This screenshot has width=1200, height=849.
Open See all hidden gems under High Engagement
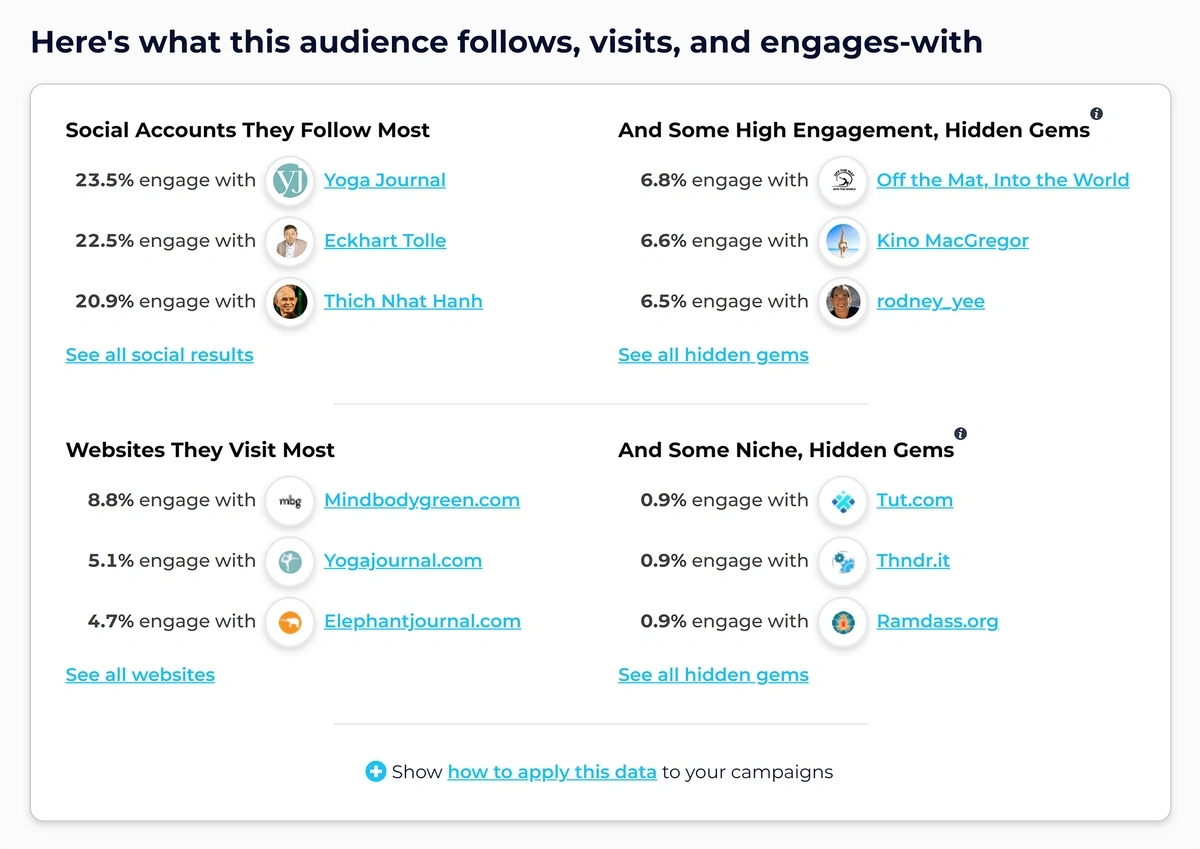click(x=713, y=355)
